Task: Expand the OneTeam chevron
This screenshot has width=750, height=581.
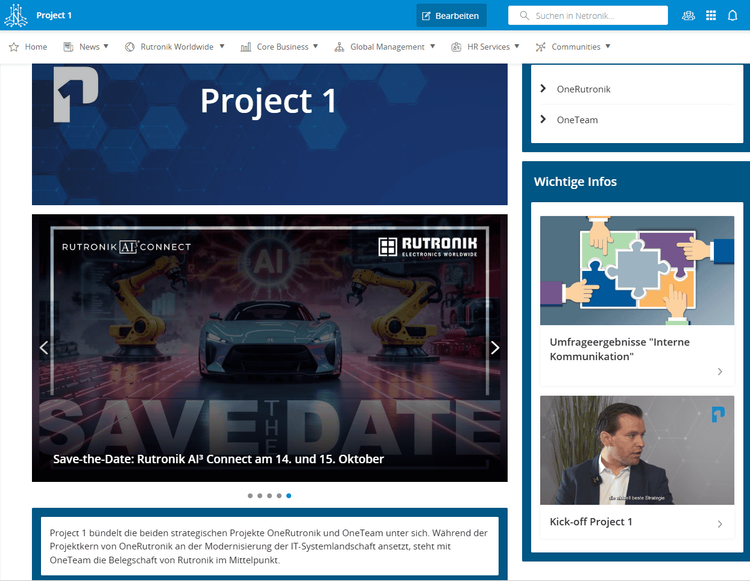Action: coord(543,119)
